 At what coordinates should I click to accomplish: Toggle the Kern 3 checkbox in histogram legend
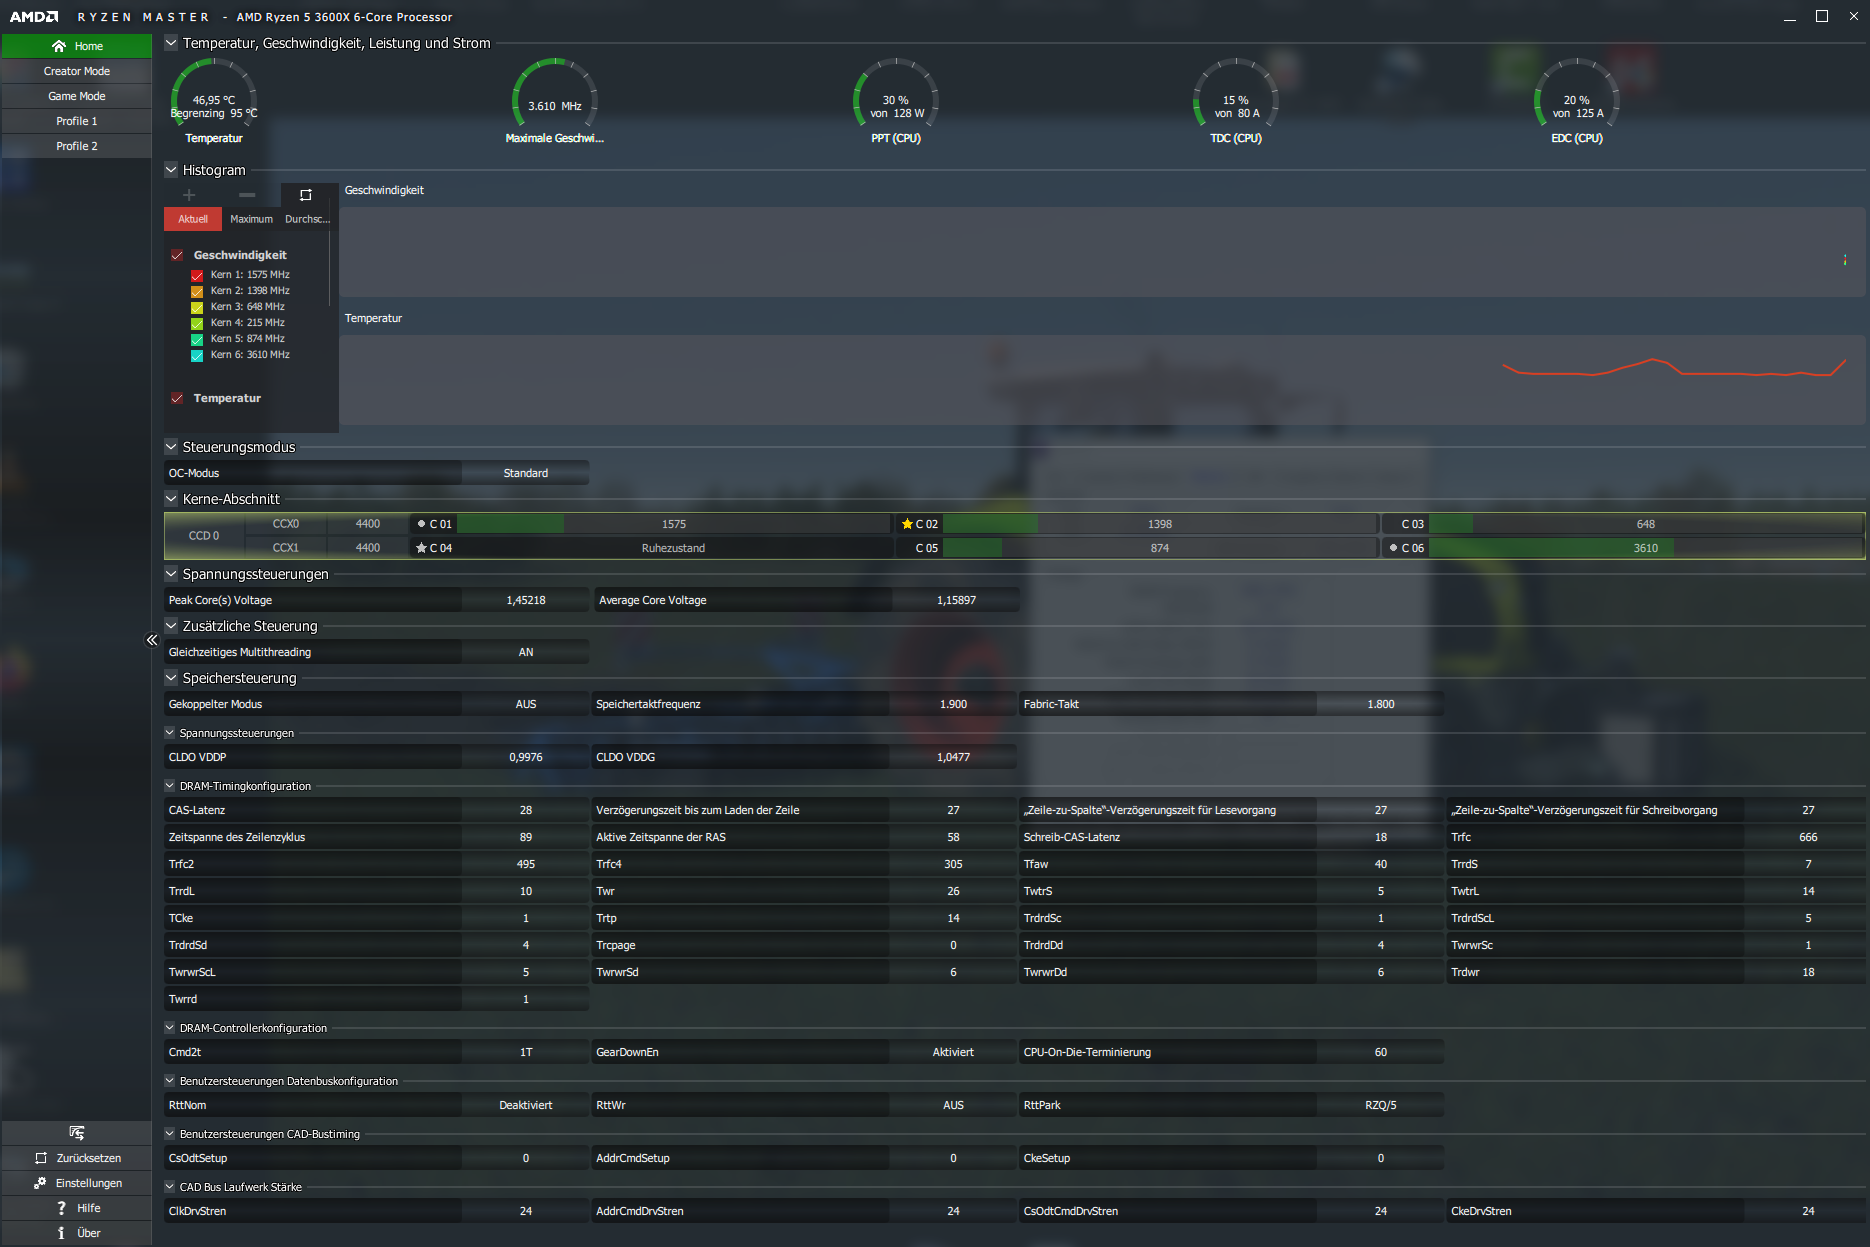[197, 307]
